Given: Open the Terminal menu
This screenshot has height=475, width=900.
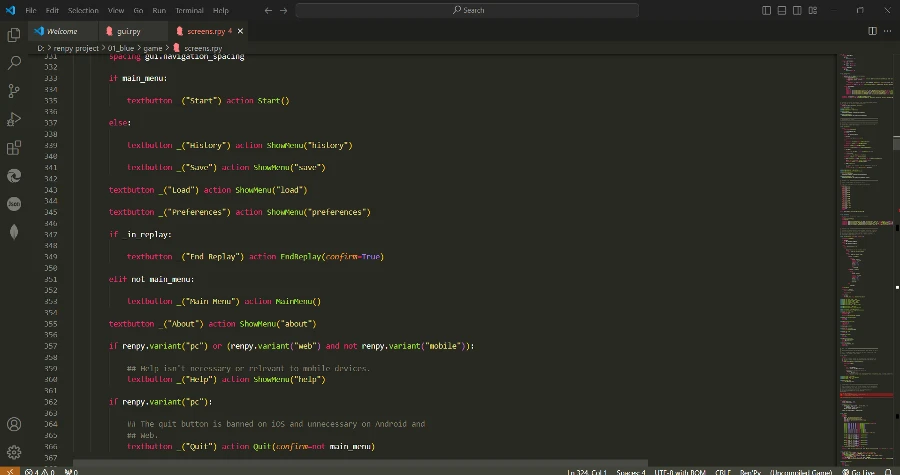Looking at the screenshot, I should pyautogui.click(x=189, y=10).
